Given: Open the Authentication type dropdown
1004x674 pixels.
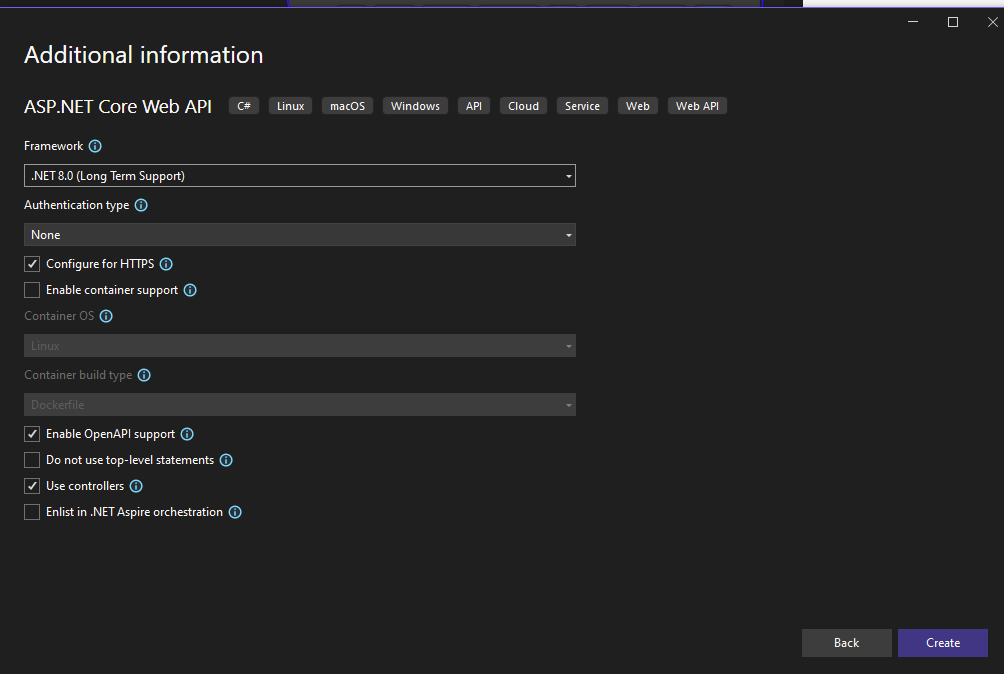Looking at the screenshot, I should [x=300, y=235].
